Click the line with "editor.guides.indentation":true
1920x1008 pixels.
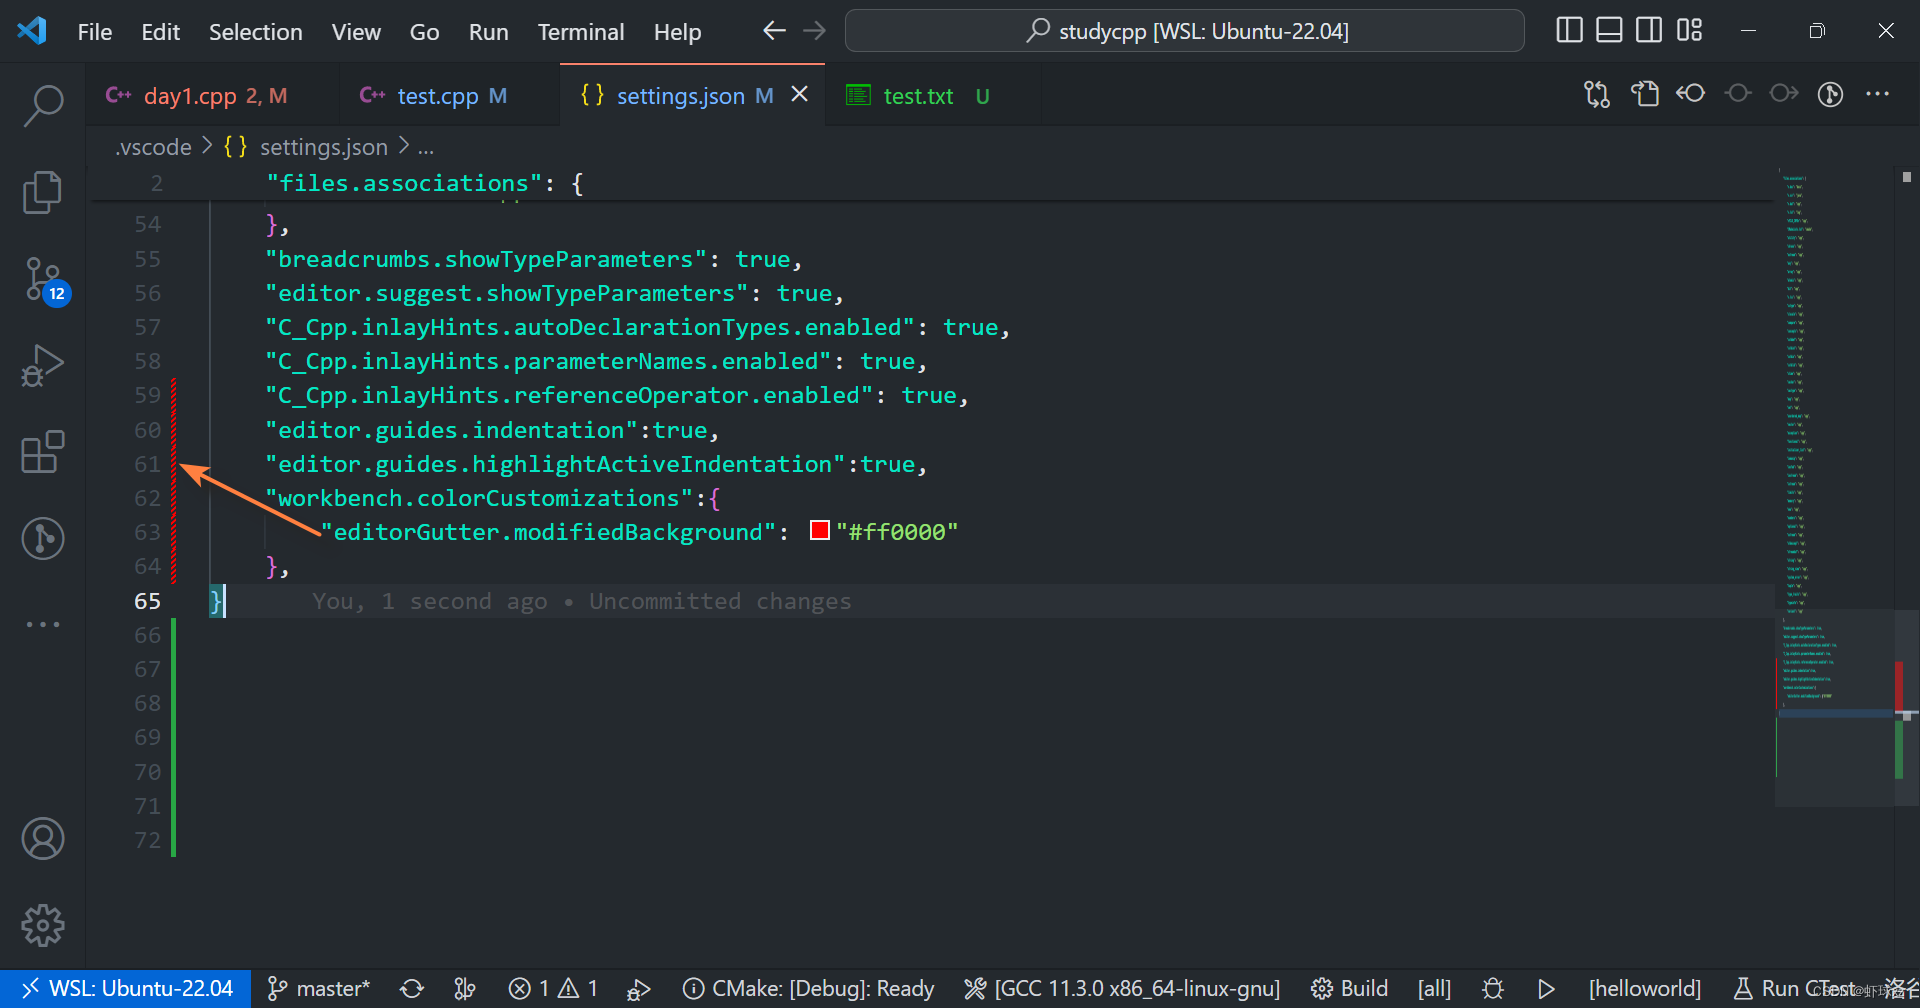click(492, 430)
